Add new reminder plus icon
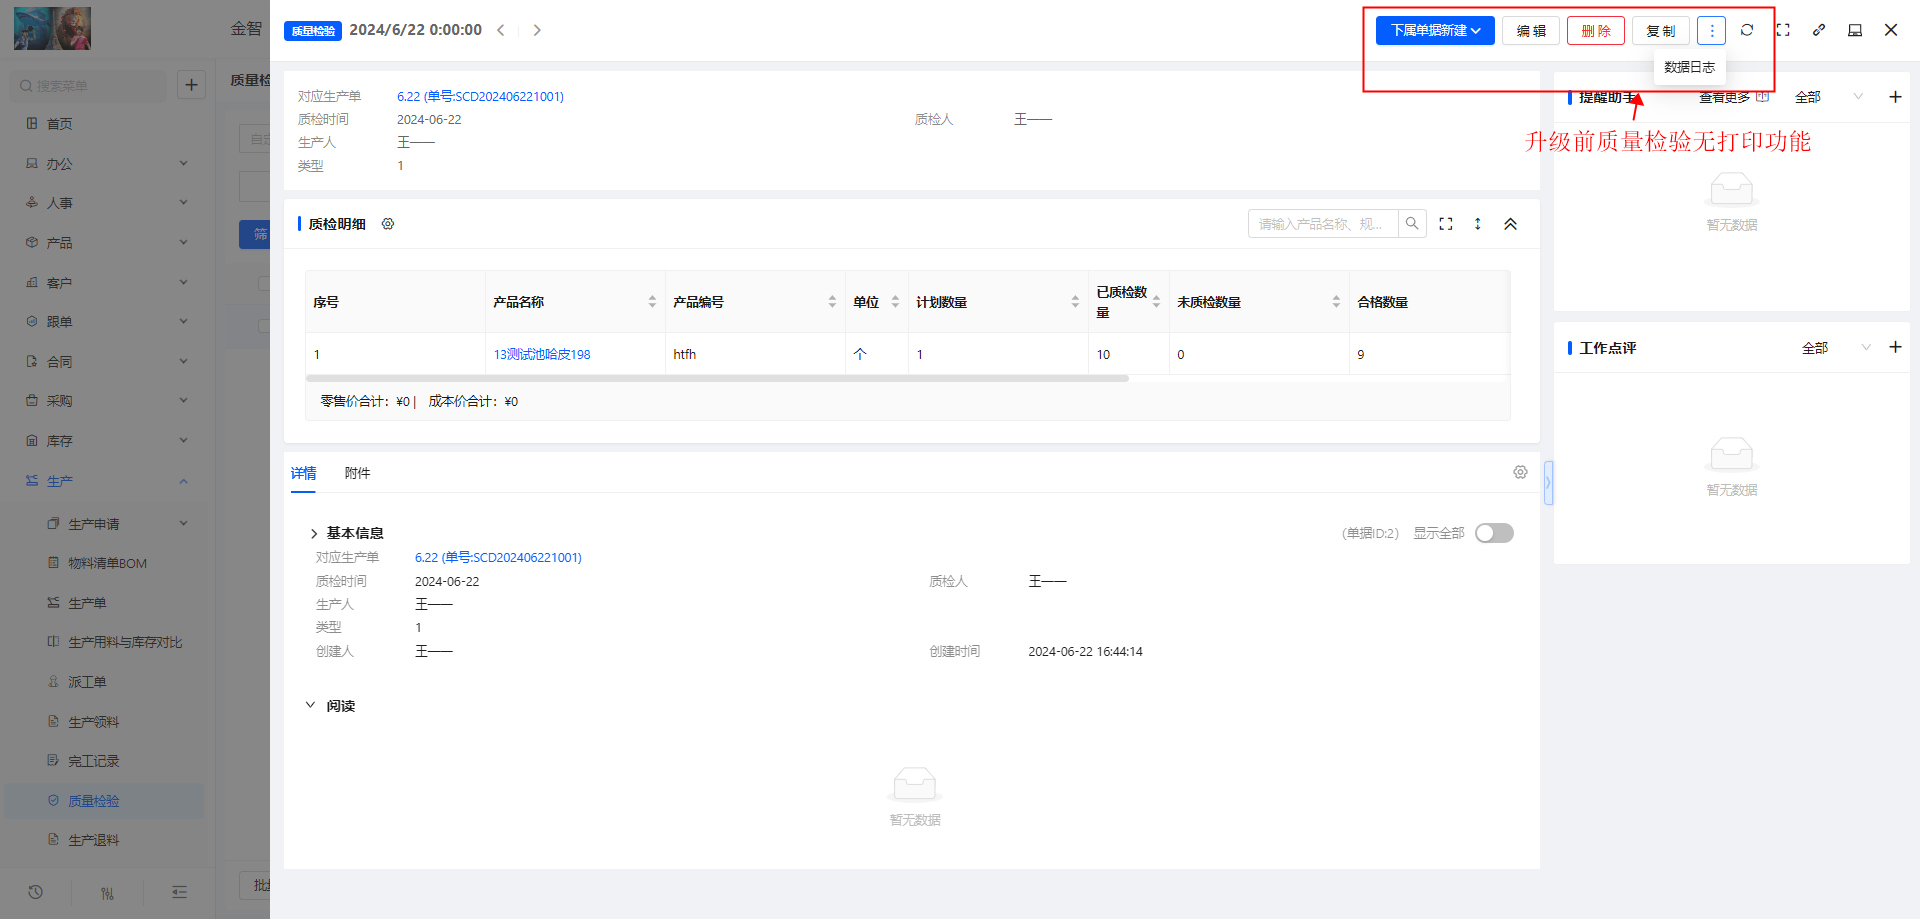Image resolution: width=1920 pixels, height=919 pixels. pyautogui.click(x=1895, y=97)
